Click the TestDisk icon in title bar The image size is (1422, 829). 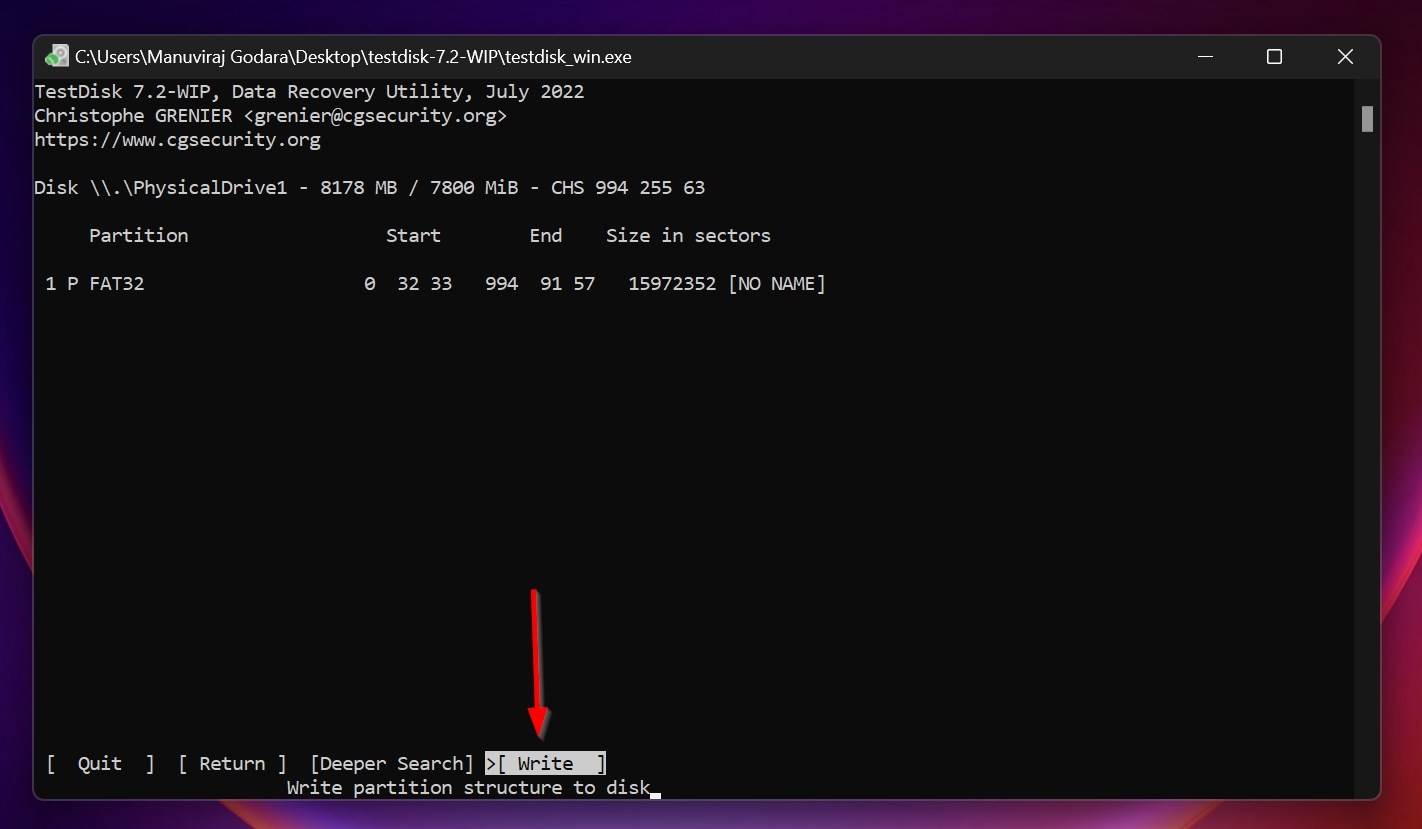(57, 57)
